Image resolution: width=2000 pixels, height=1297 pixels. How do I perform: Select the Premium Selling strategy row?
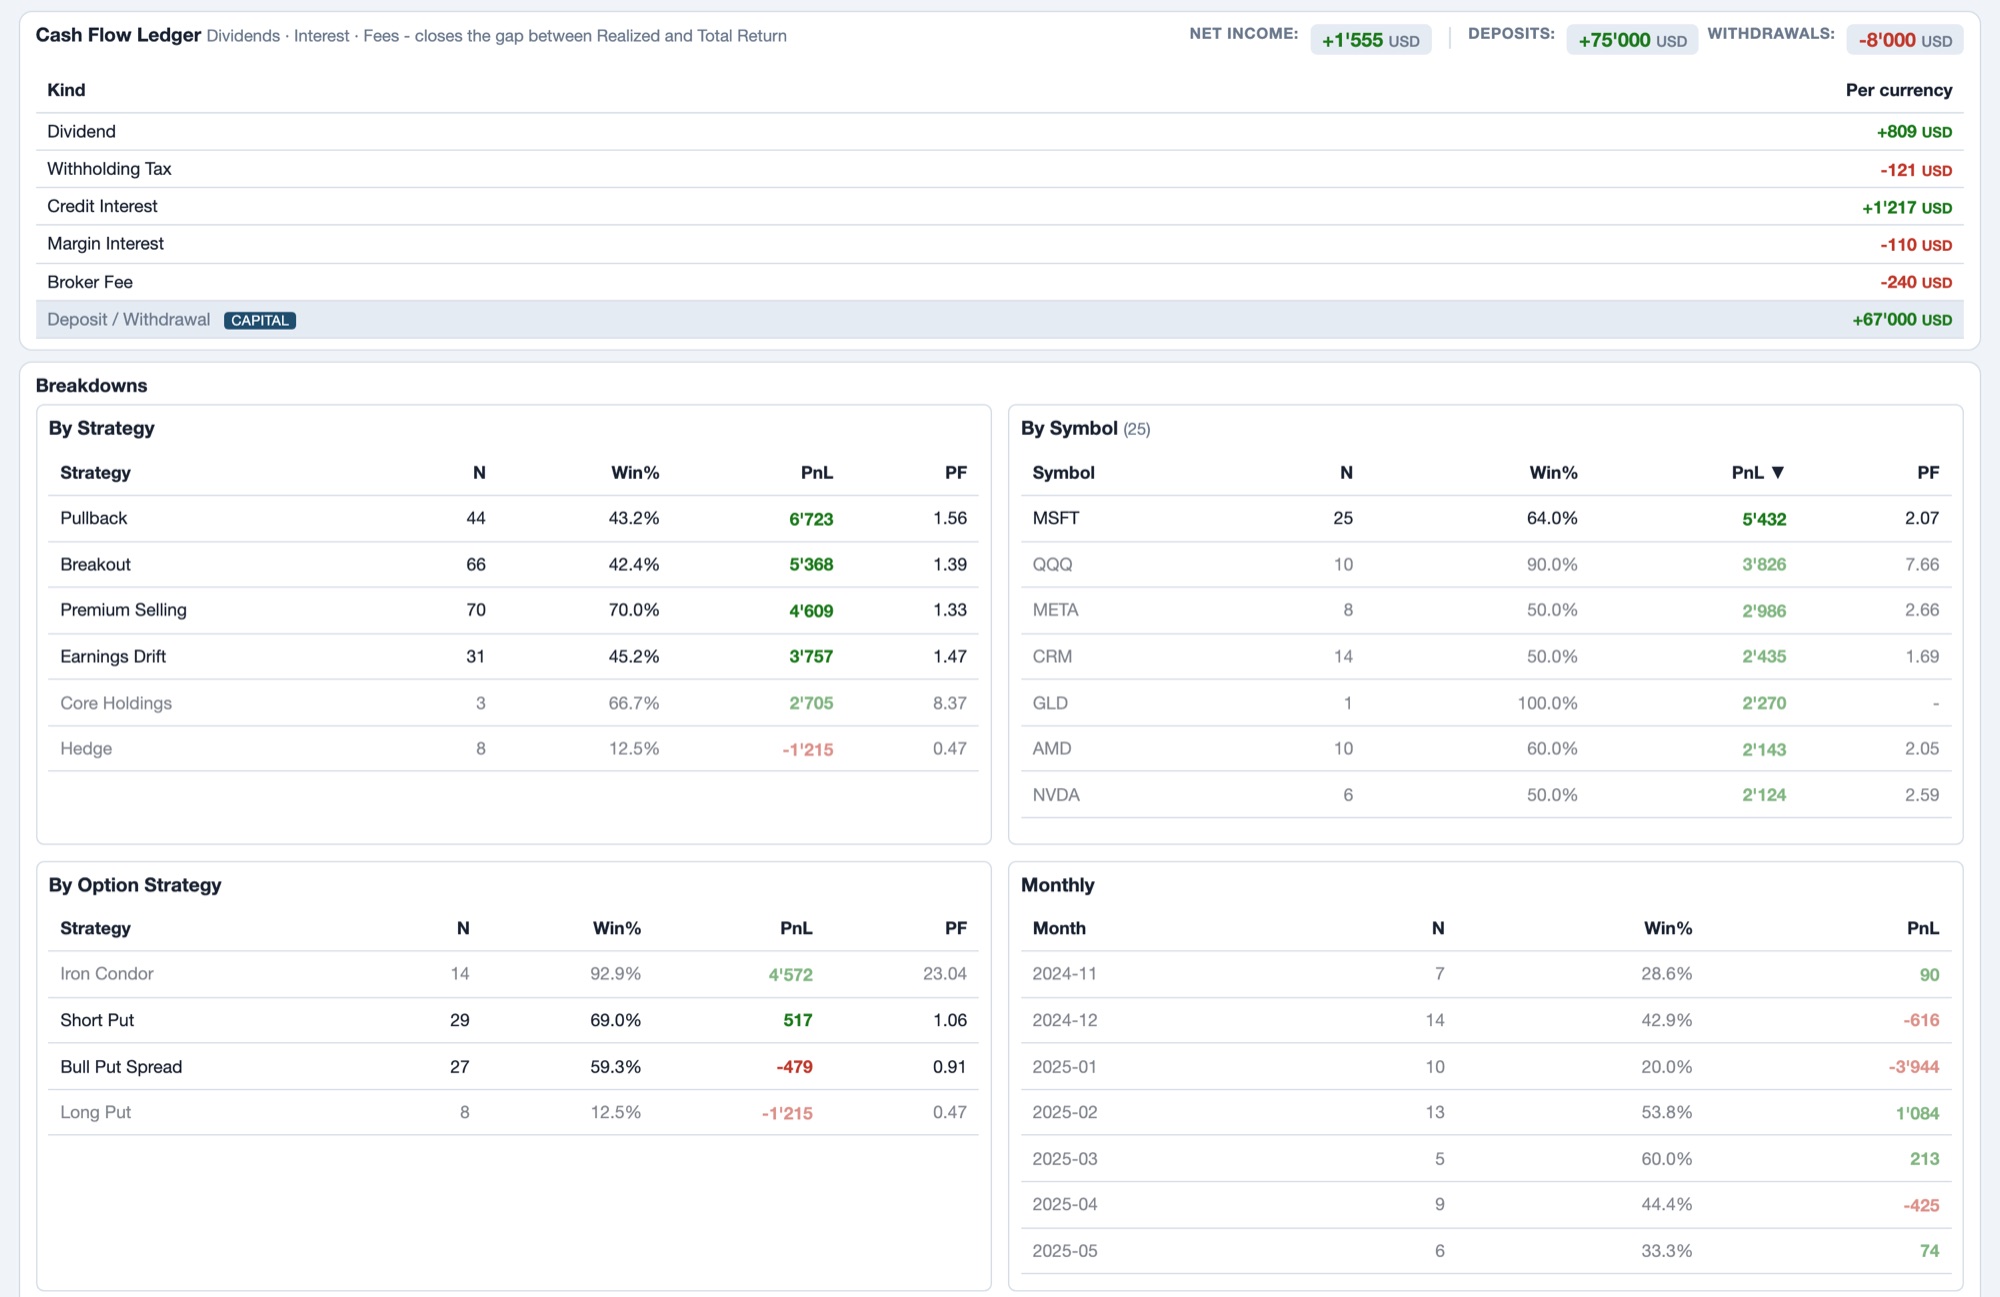click(x=513, y=610)
